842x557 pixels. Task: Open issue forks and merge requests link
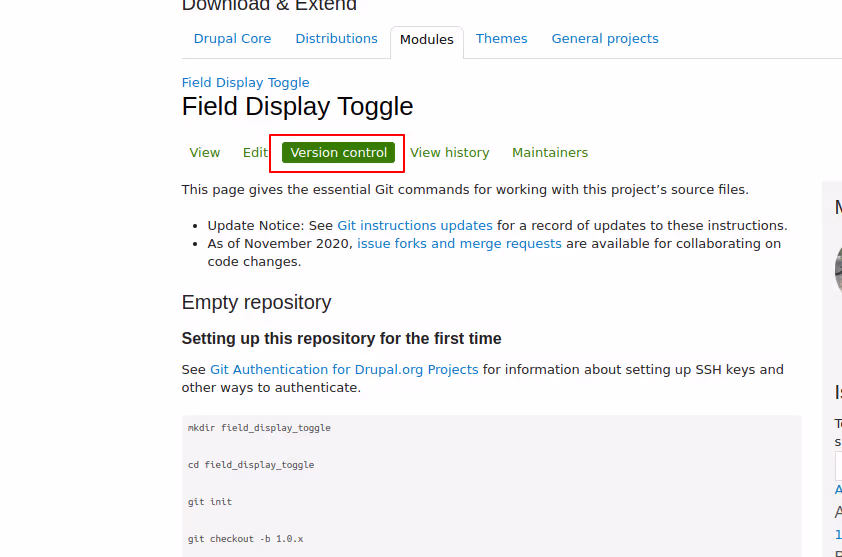[x=459, y=244]
